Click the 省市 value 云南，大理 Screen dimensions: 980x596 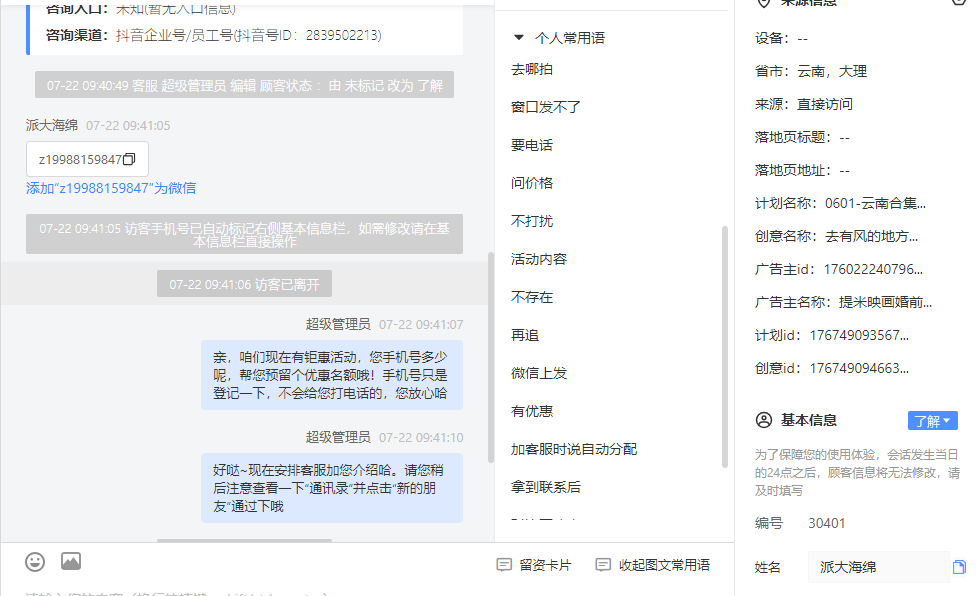[x=832, y=72]
